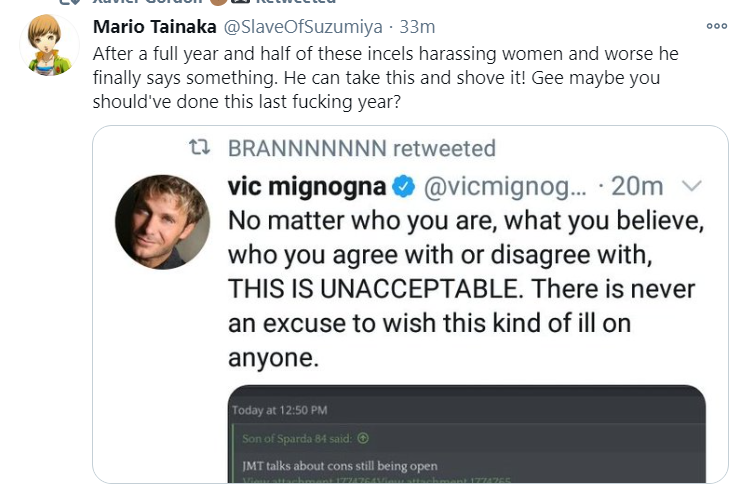Click the 'Today at 12:50 PM' header
Screen dimensions: 744x493
279,410
